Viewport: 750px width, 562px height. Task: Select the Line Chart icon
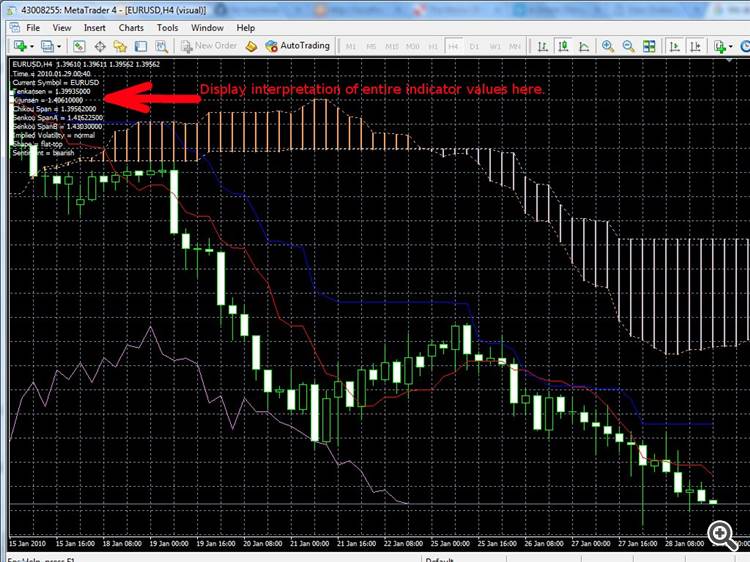tap(584, 46)
